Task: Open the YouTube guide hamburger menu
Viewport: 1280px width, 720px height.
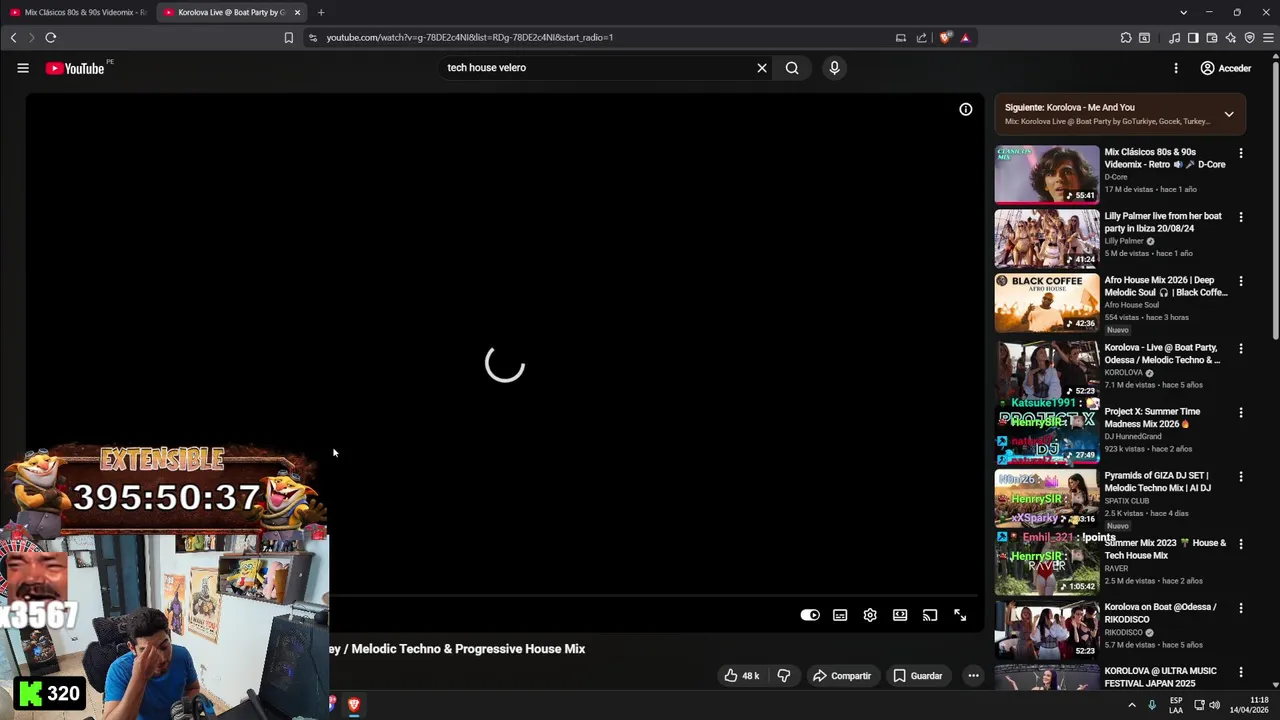Action: [x=23, y=68]
